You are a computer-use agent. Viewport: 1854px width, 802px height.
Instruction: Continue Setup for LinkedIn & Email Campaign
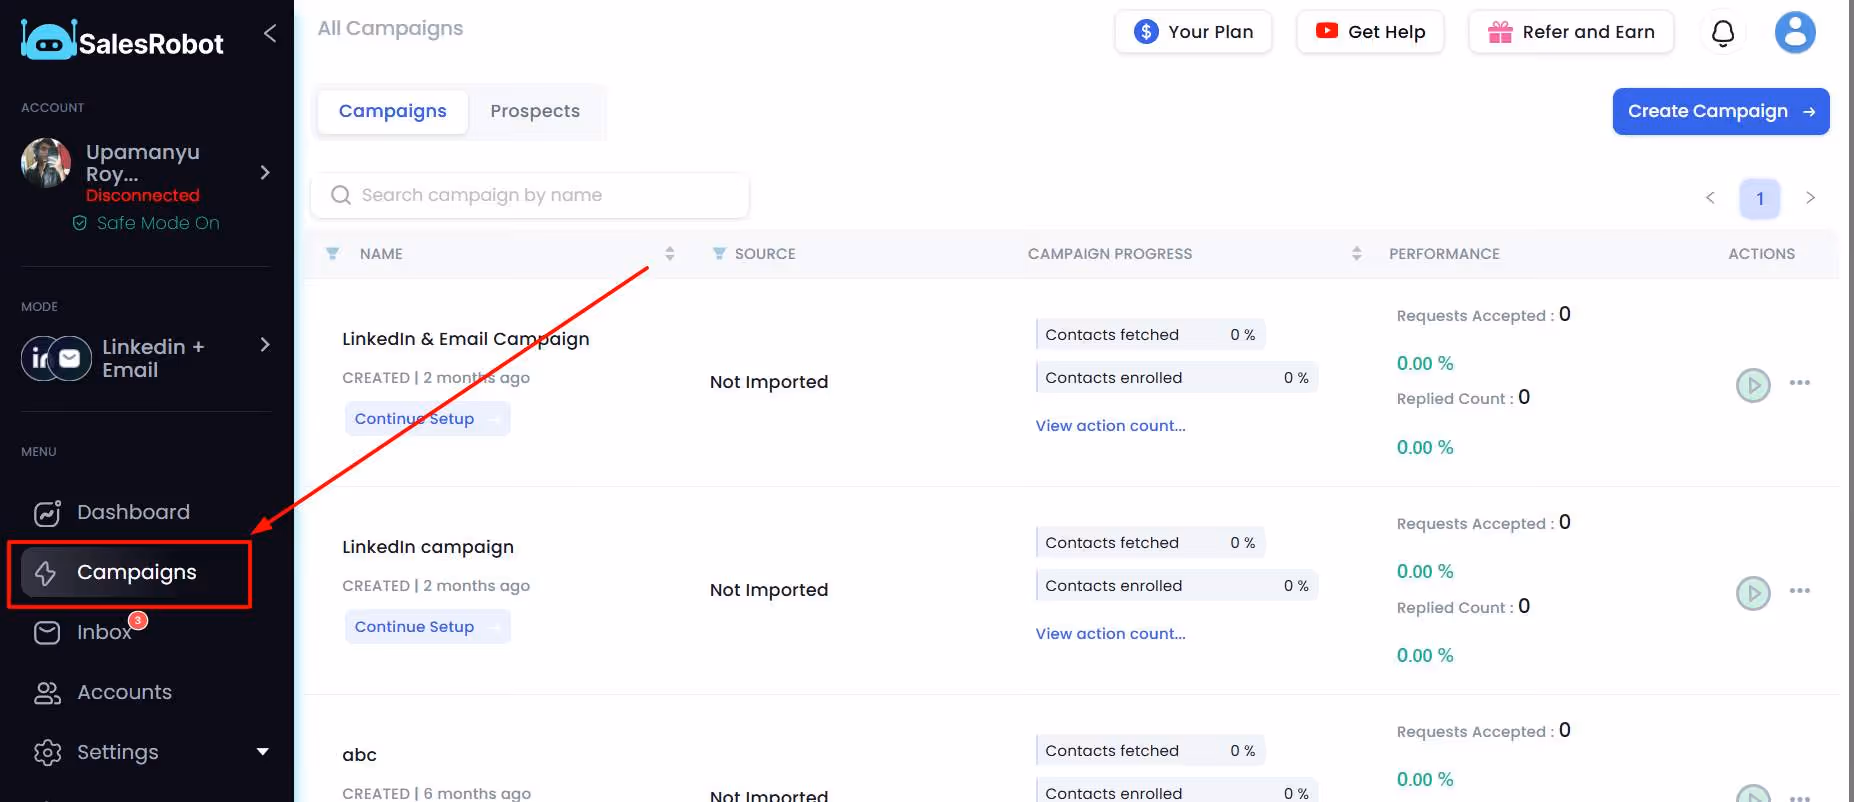pyautogui.click(x=428, y=419)
